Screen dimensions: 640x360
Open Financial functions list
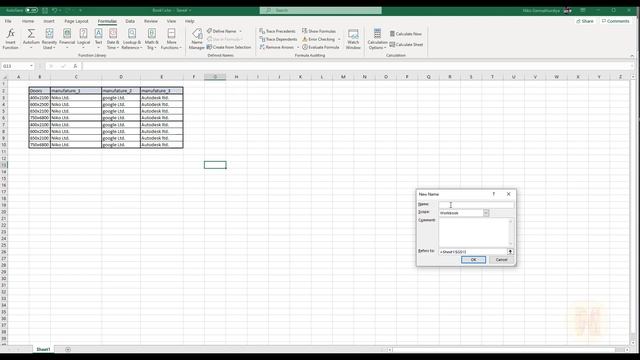[x=67, y=39]
